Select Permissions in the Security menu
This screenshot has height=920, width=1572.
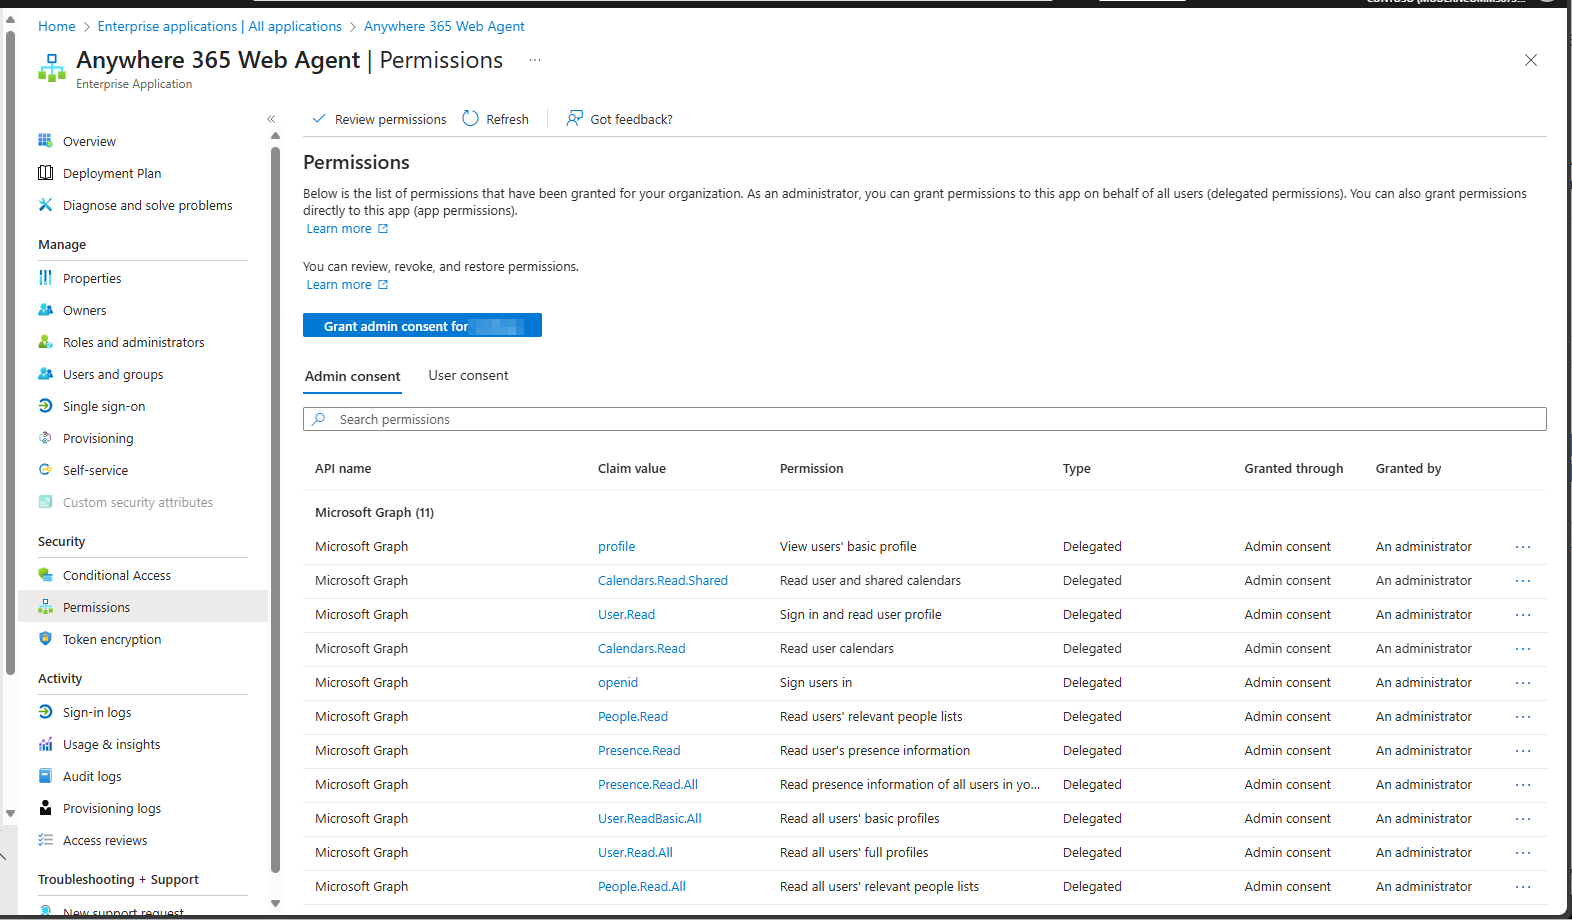click(x=143, y=607)
